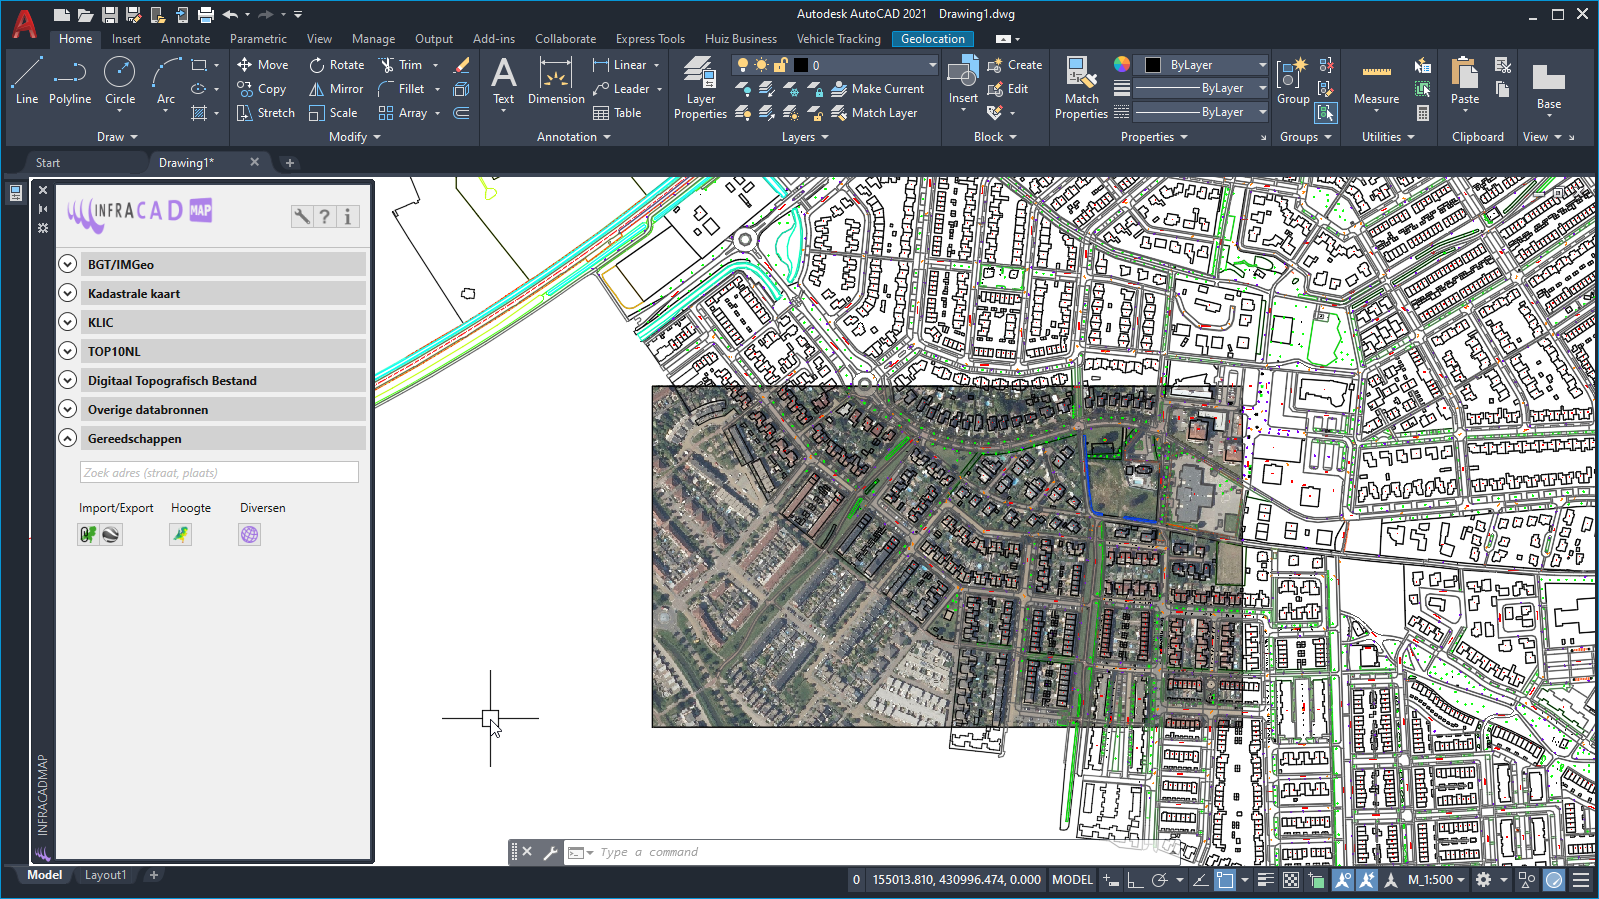The width and height of the screenshot is (1599, 899).
Task: Collapse the Gereedschappen section
Action: 67,439
